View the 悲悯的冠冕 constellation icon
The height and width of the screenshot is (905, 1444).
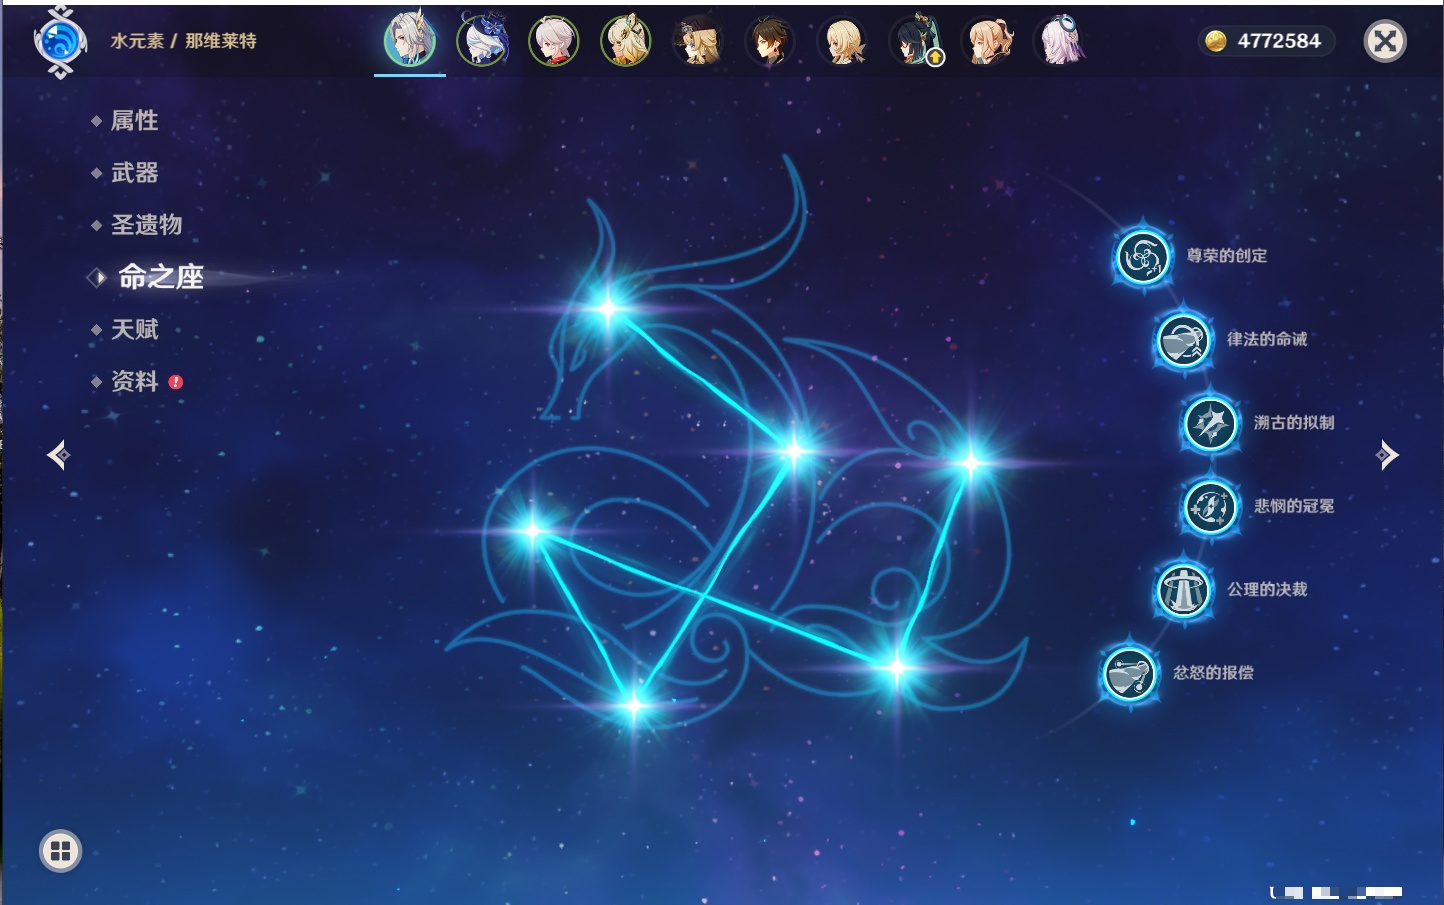click(1210, 506)
